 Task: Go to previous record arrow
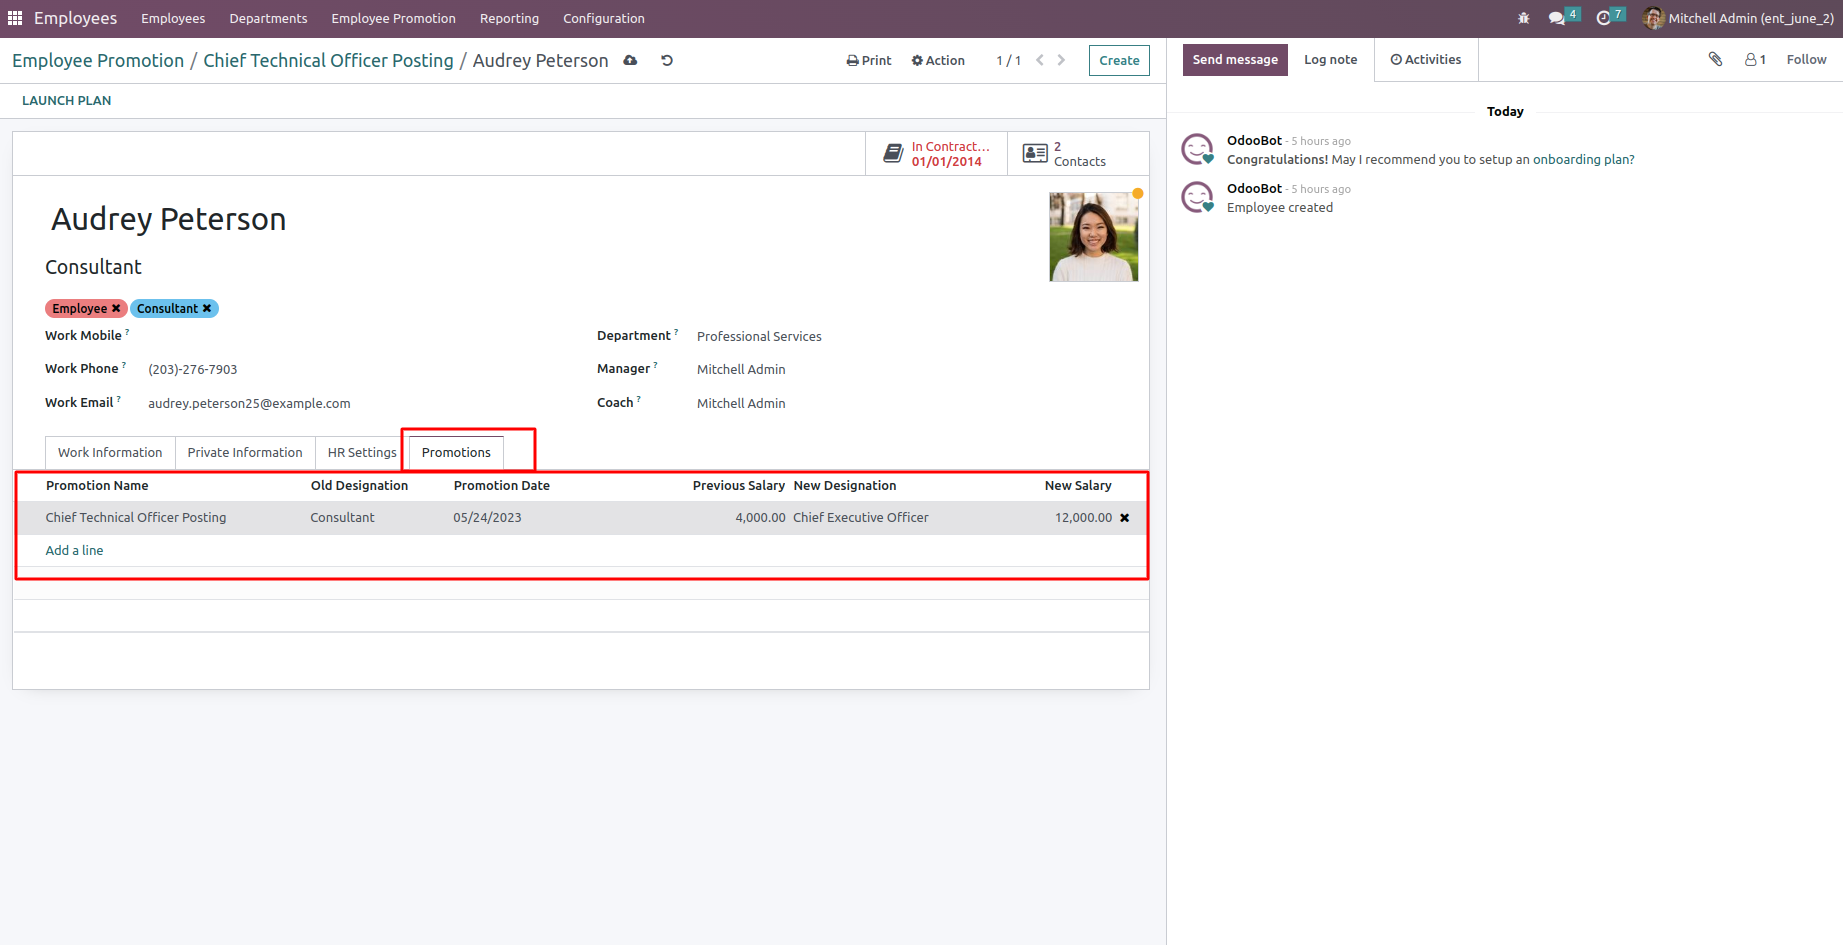[1040, 60]
